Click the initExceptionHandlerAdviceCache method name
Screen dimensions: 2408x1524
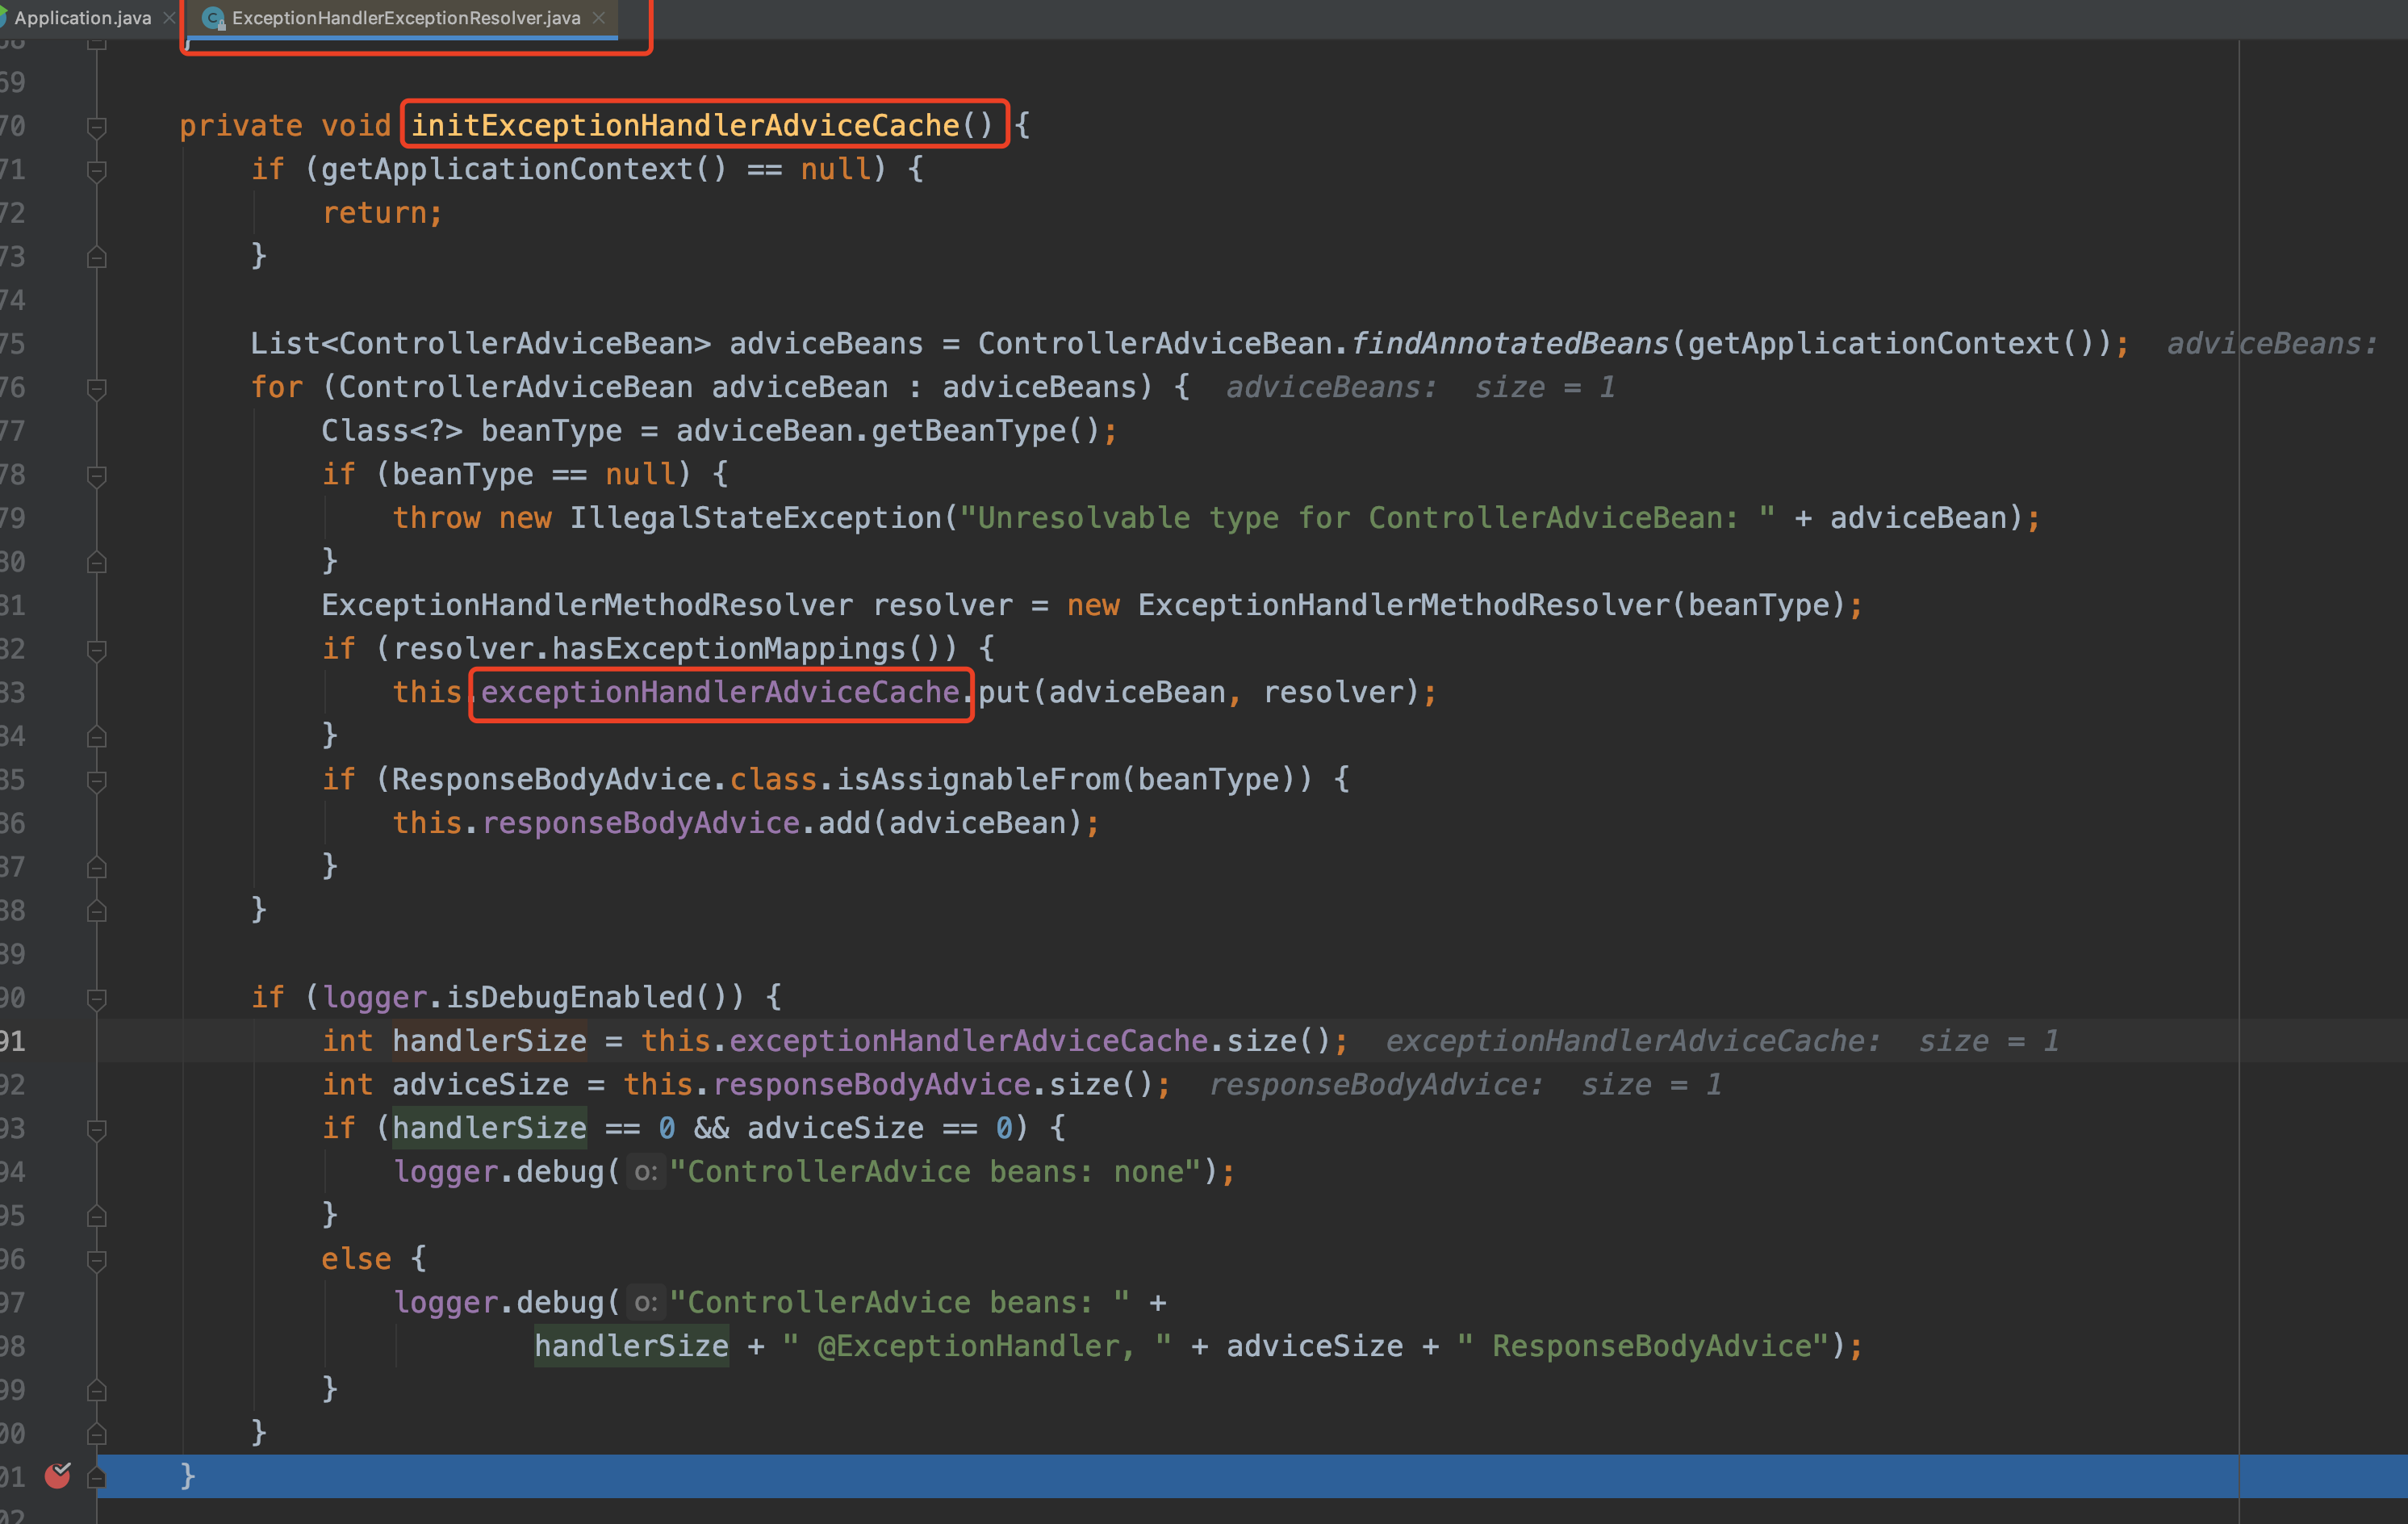tap(685, 125)
